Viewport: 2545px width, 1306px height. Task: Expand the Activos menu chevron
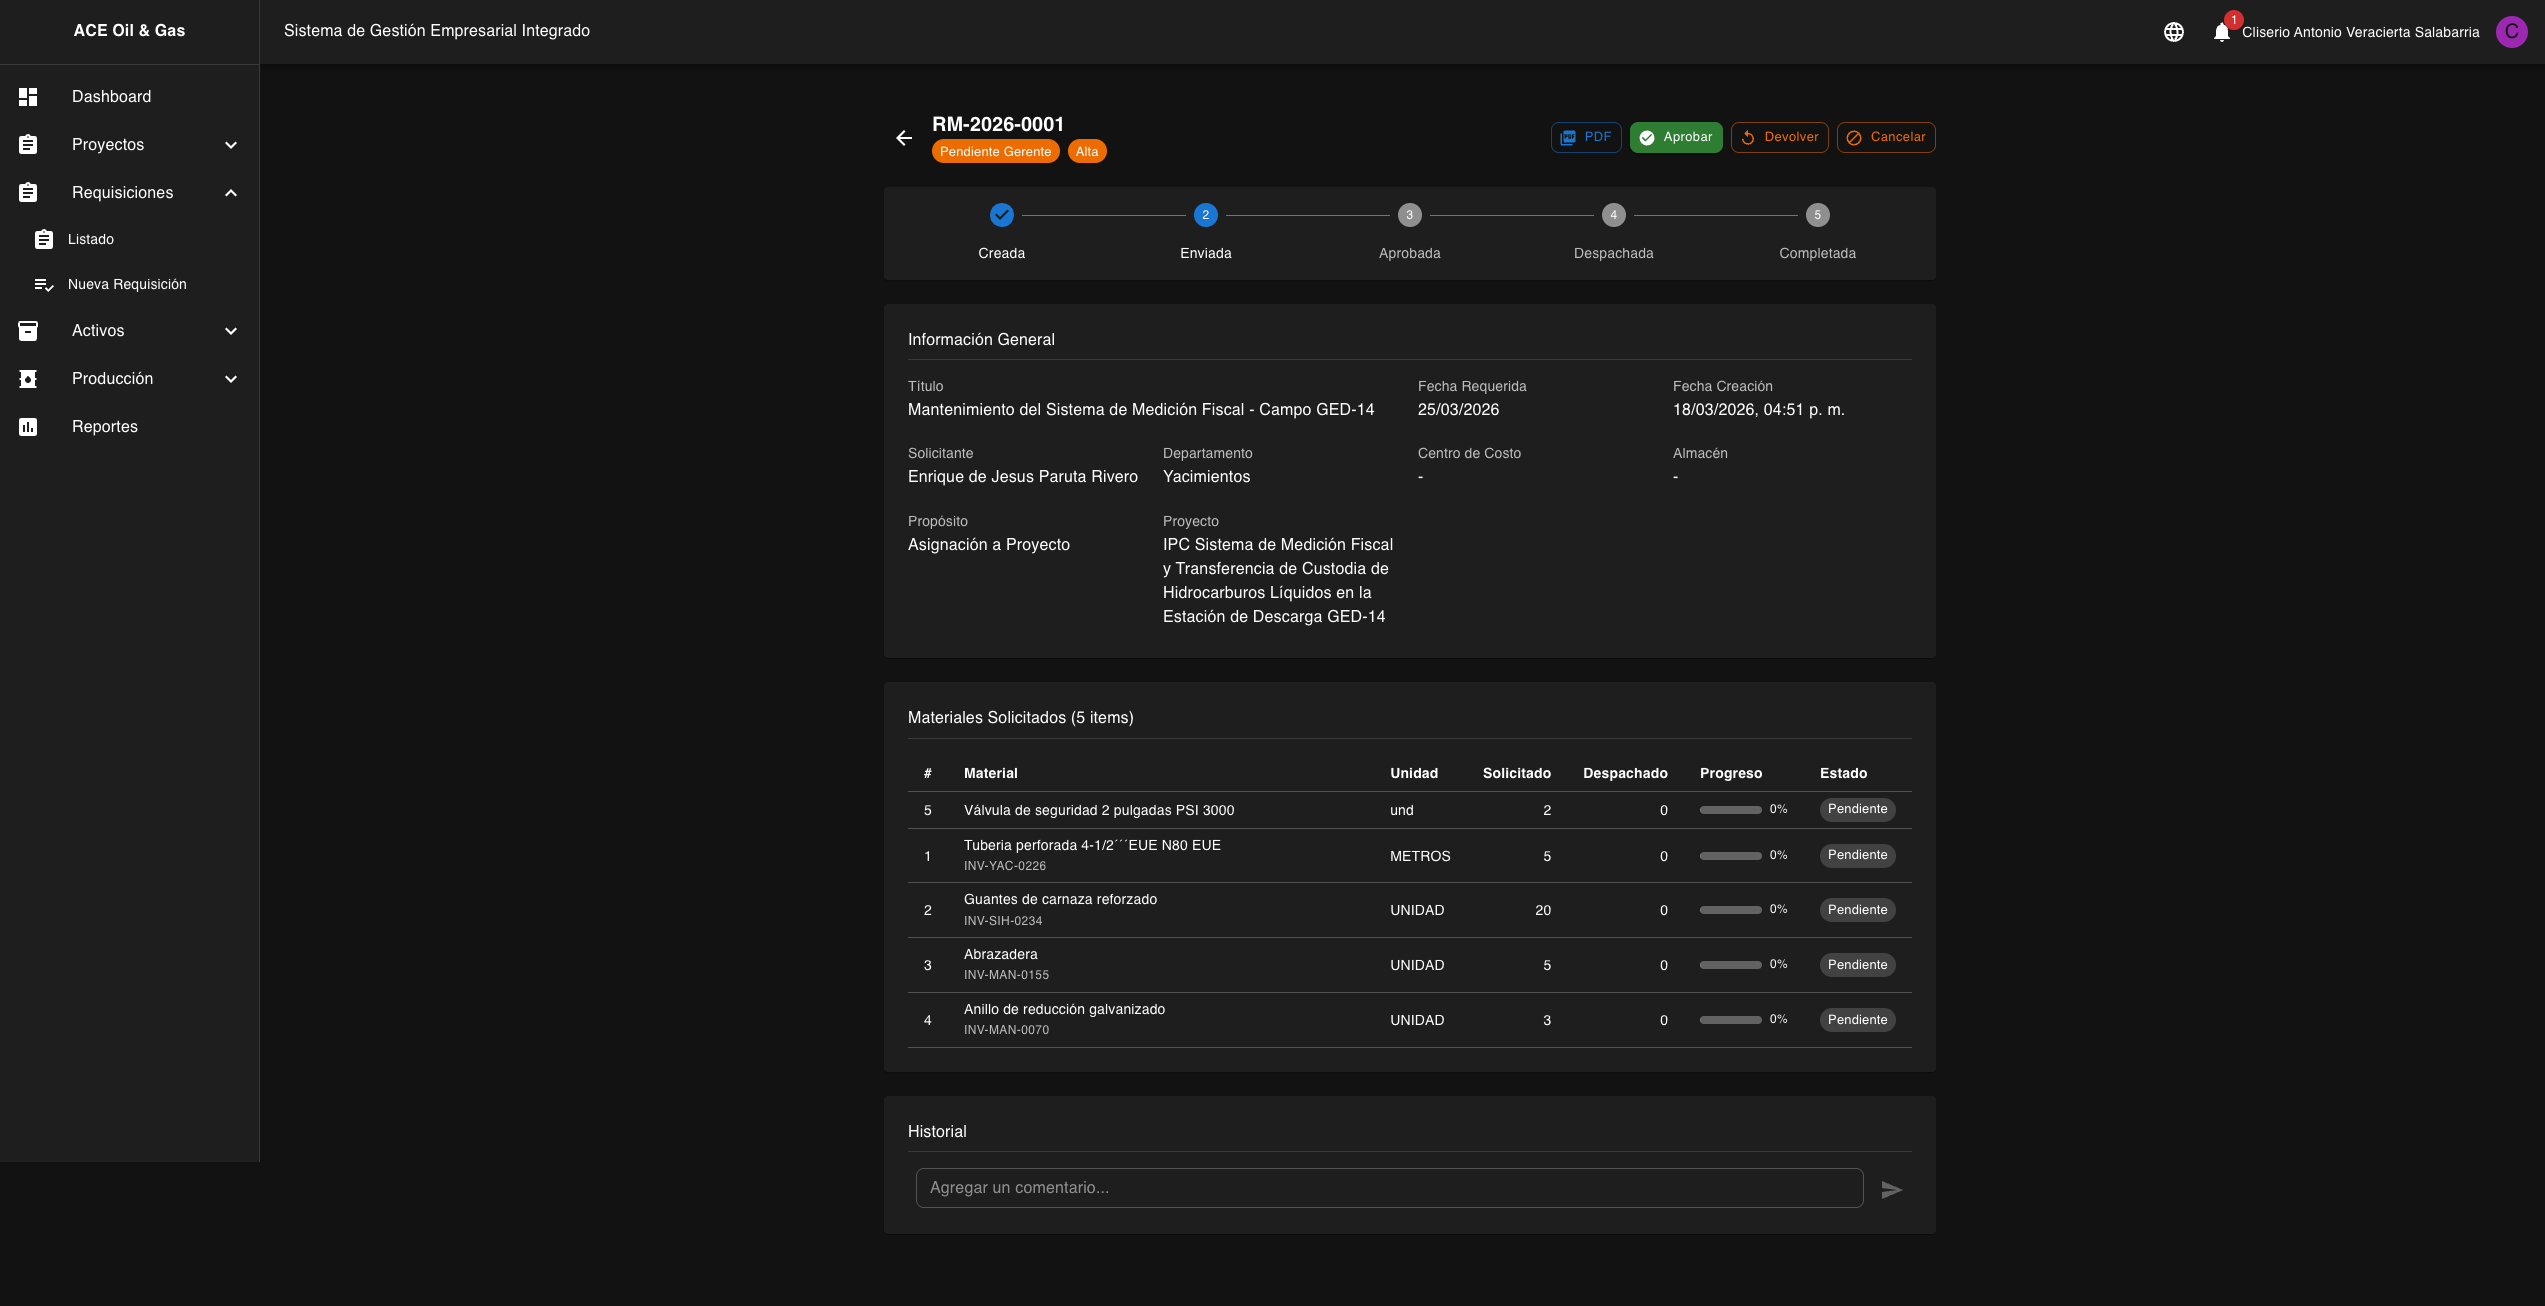pyautogui.click(x=231, y=331)
